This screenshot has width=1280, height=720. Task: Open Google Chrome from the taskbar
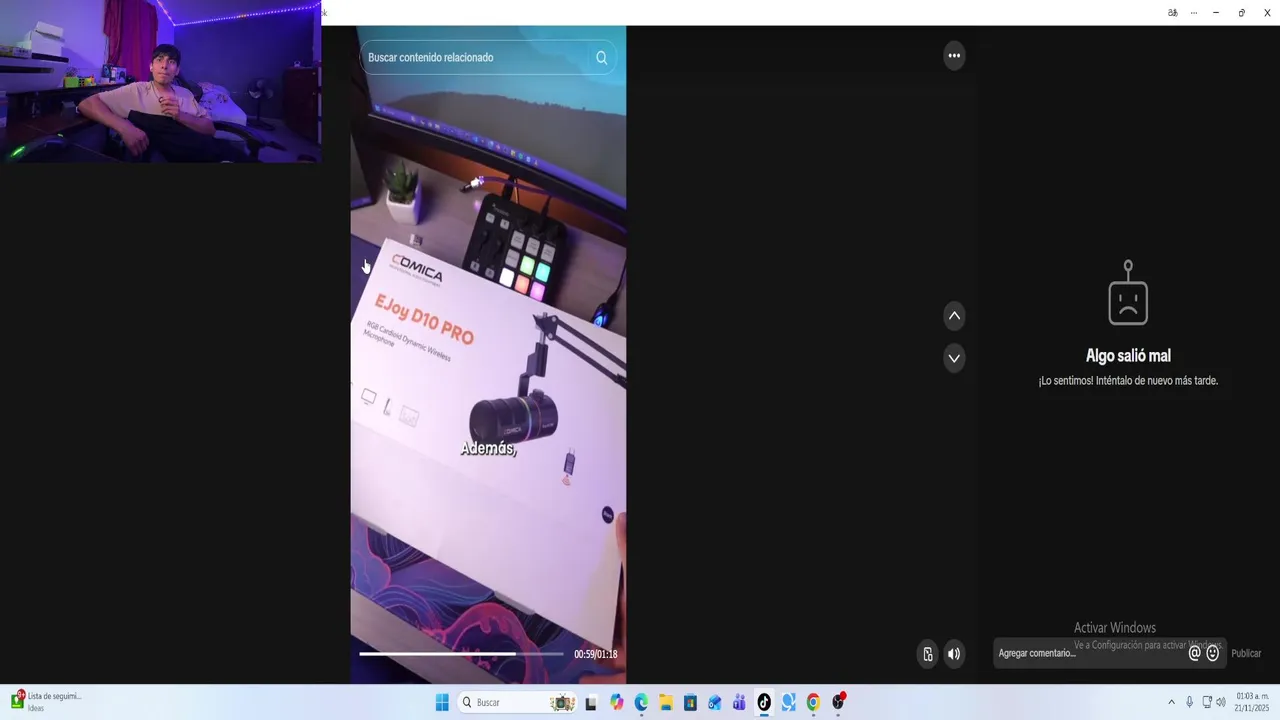(813, 702)
